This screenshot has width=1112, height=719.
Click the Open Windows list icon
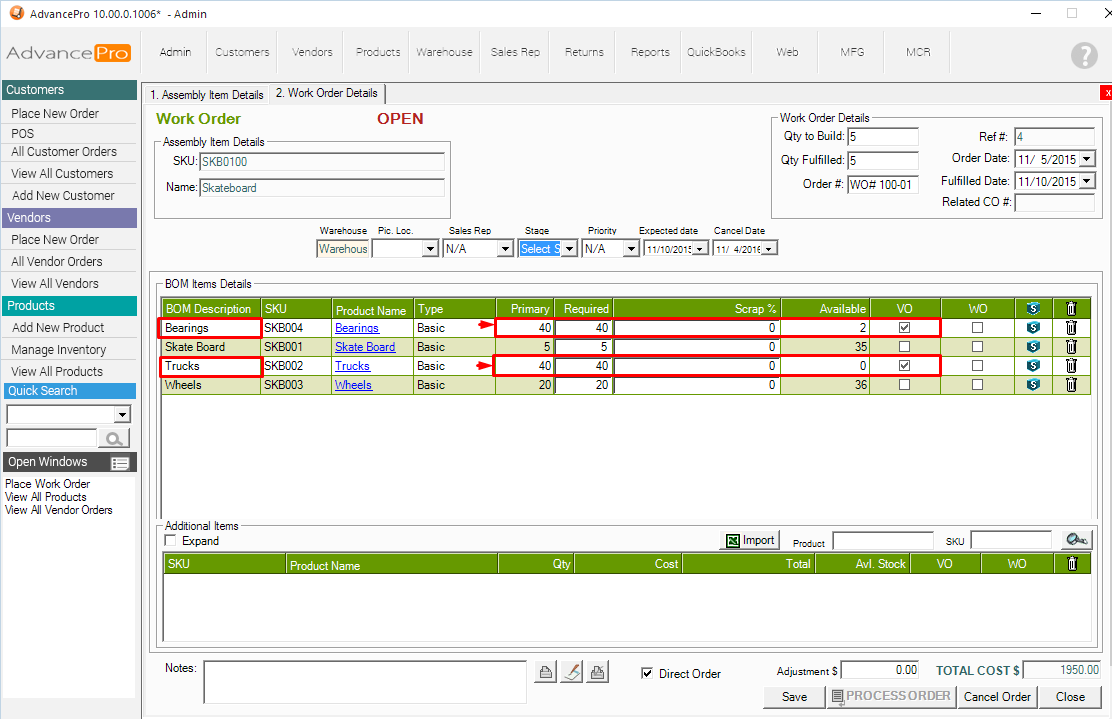[x=120, y=463]
